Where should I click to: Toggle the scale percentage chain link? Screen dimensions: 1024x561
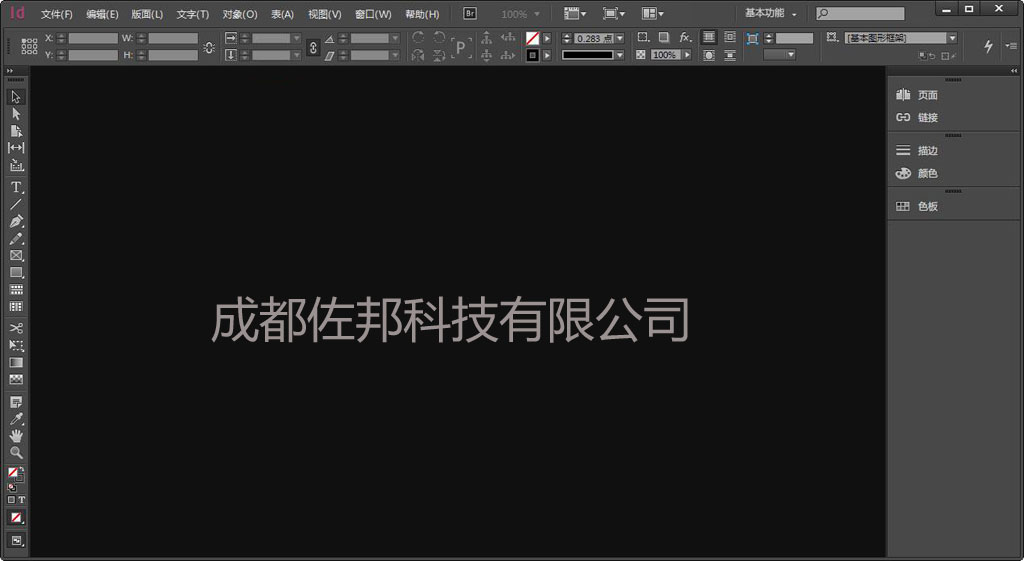312,47
